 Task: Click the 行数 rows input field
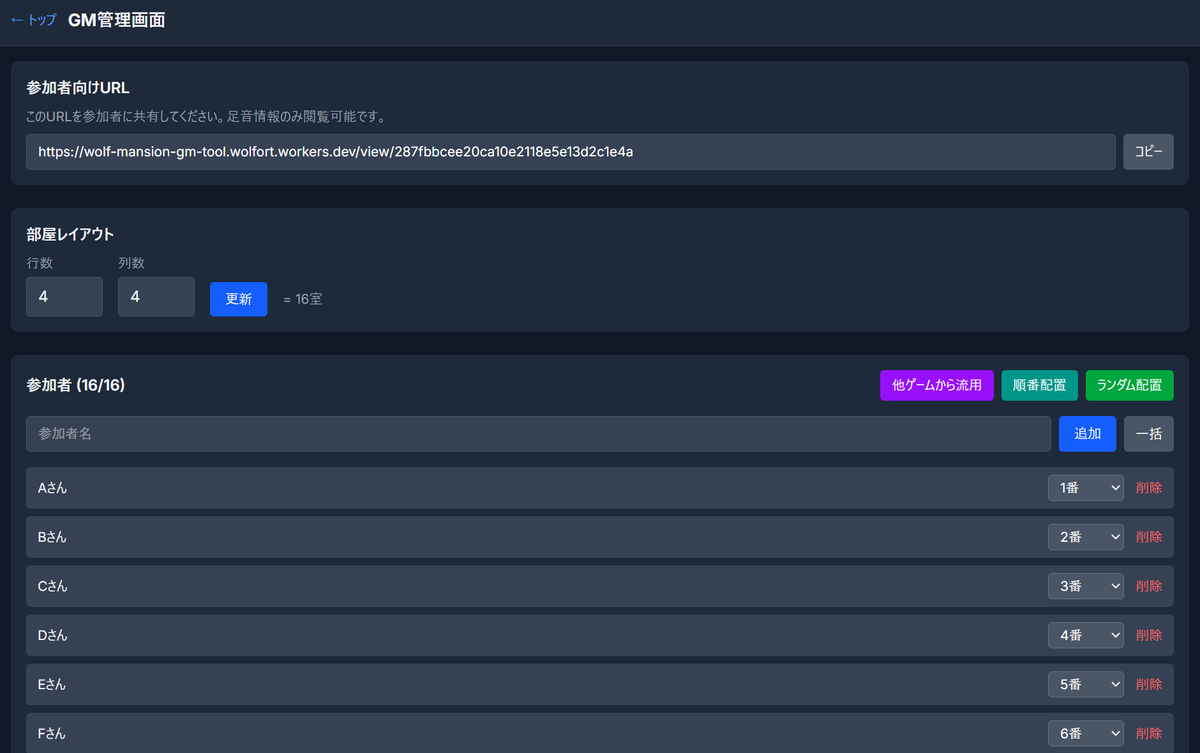64,297
